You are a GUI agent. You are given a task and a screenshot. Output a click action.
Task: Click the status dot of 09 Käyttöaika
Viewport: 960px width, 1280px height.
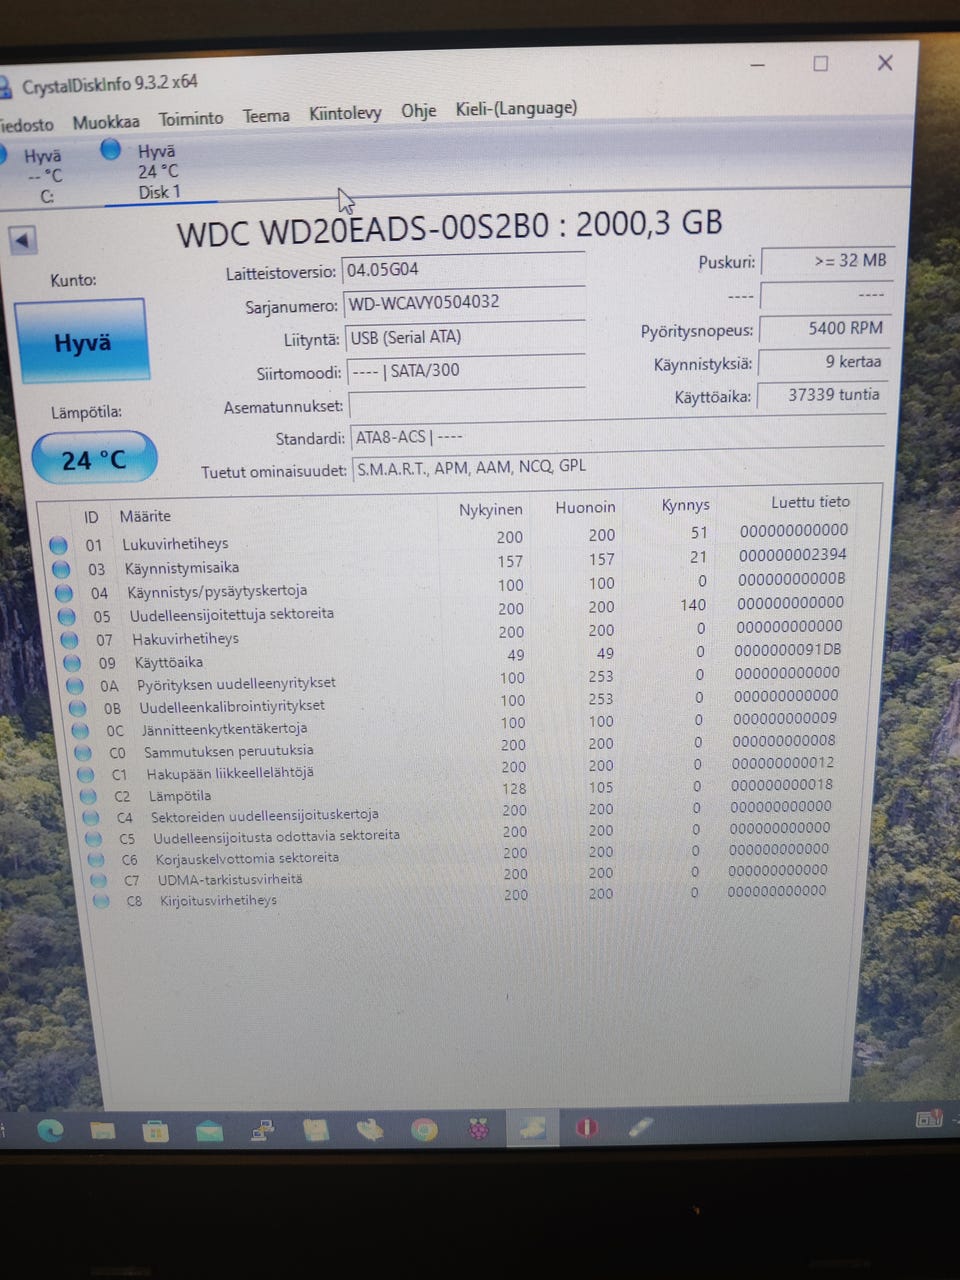[72, 662]
